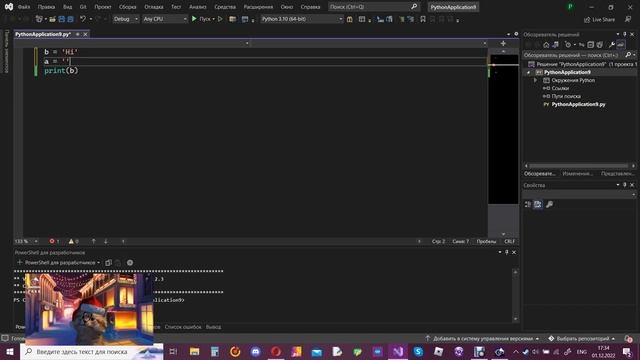640x360 pixels.
Task: Click the Поиск (Ctrl+Q) search box
Action: tap(373, 7)
